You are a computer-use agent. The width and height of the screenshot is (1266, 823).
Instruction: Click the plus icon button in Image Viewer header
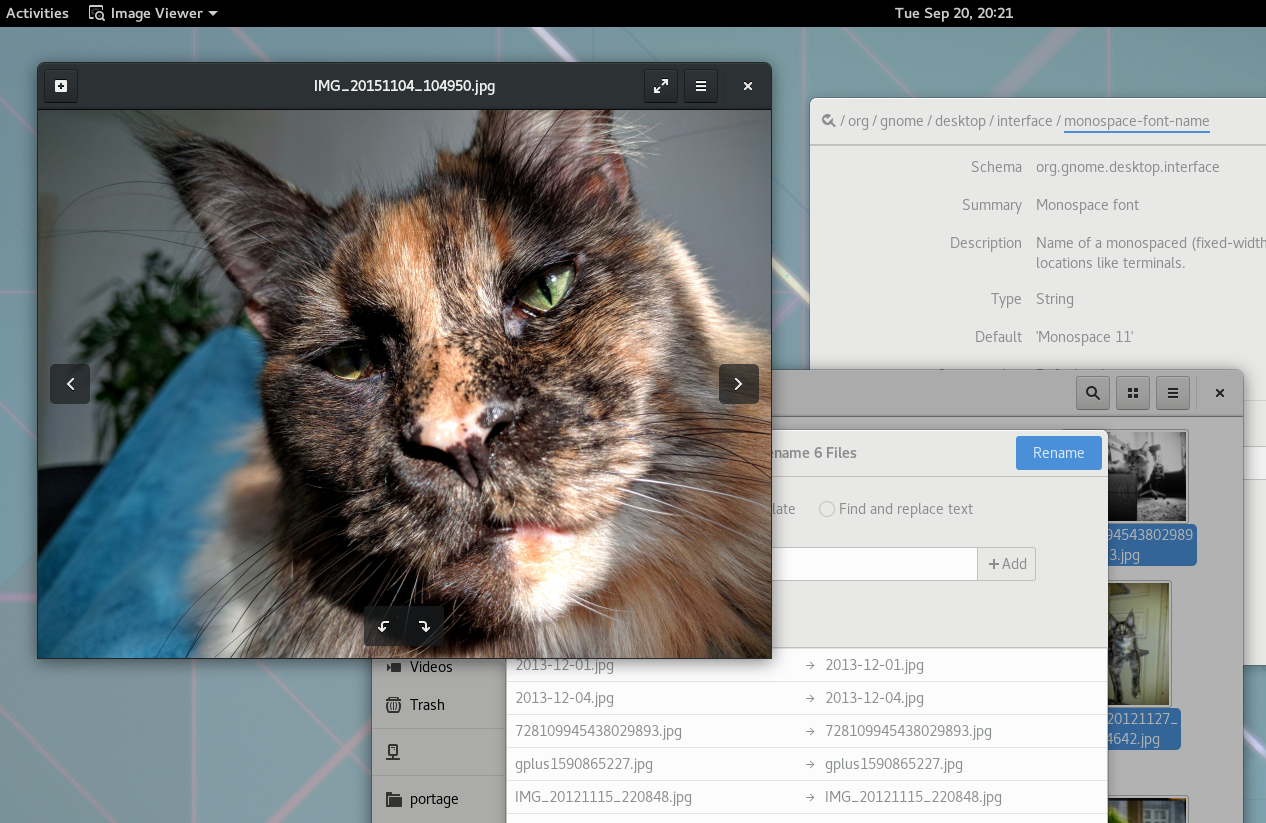[x=61, y=87]
